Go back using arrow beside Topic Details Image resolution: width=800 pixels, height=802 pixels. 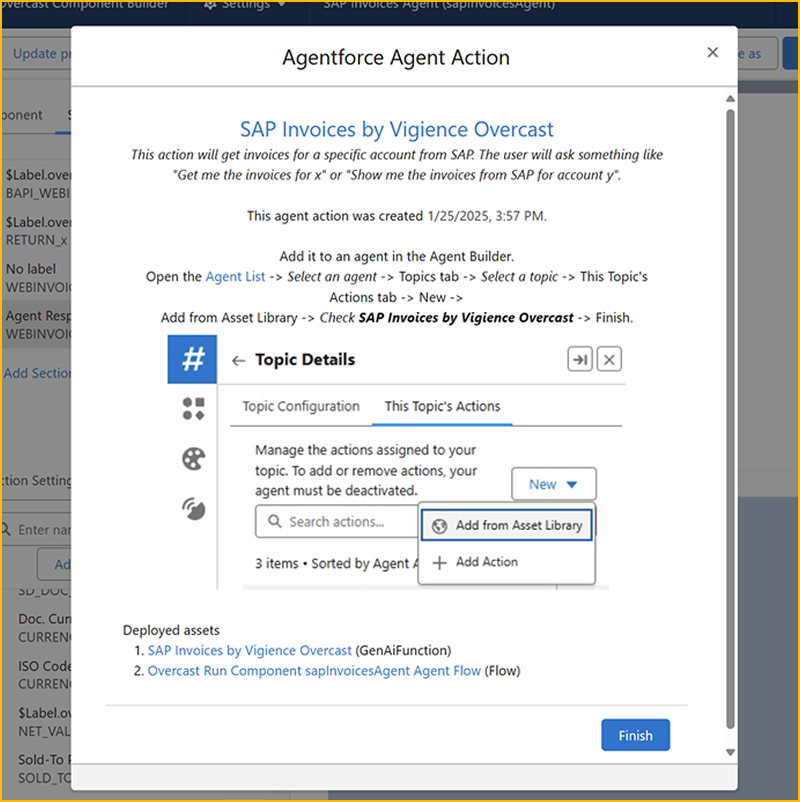point(238,360)
